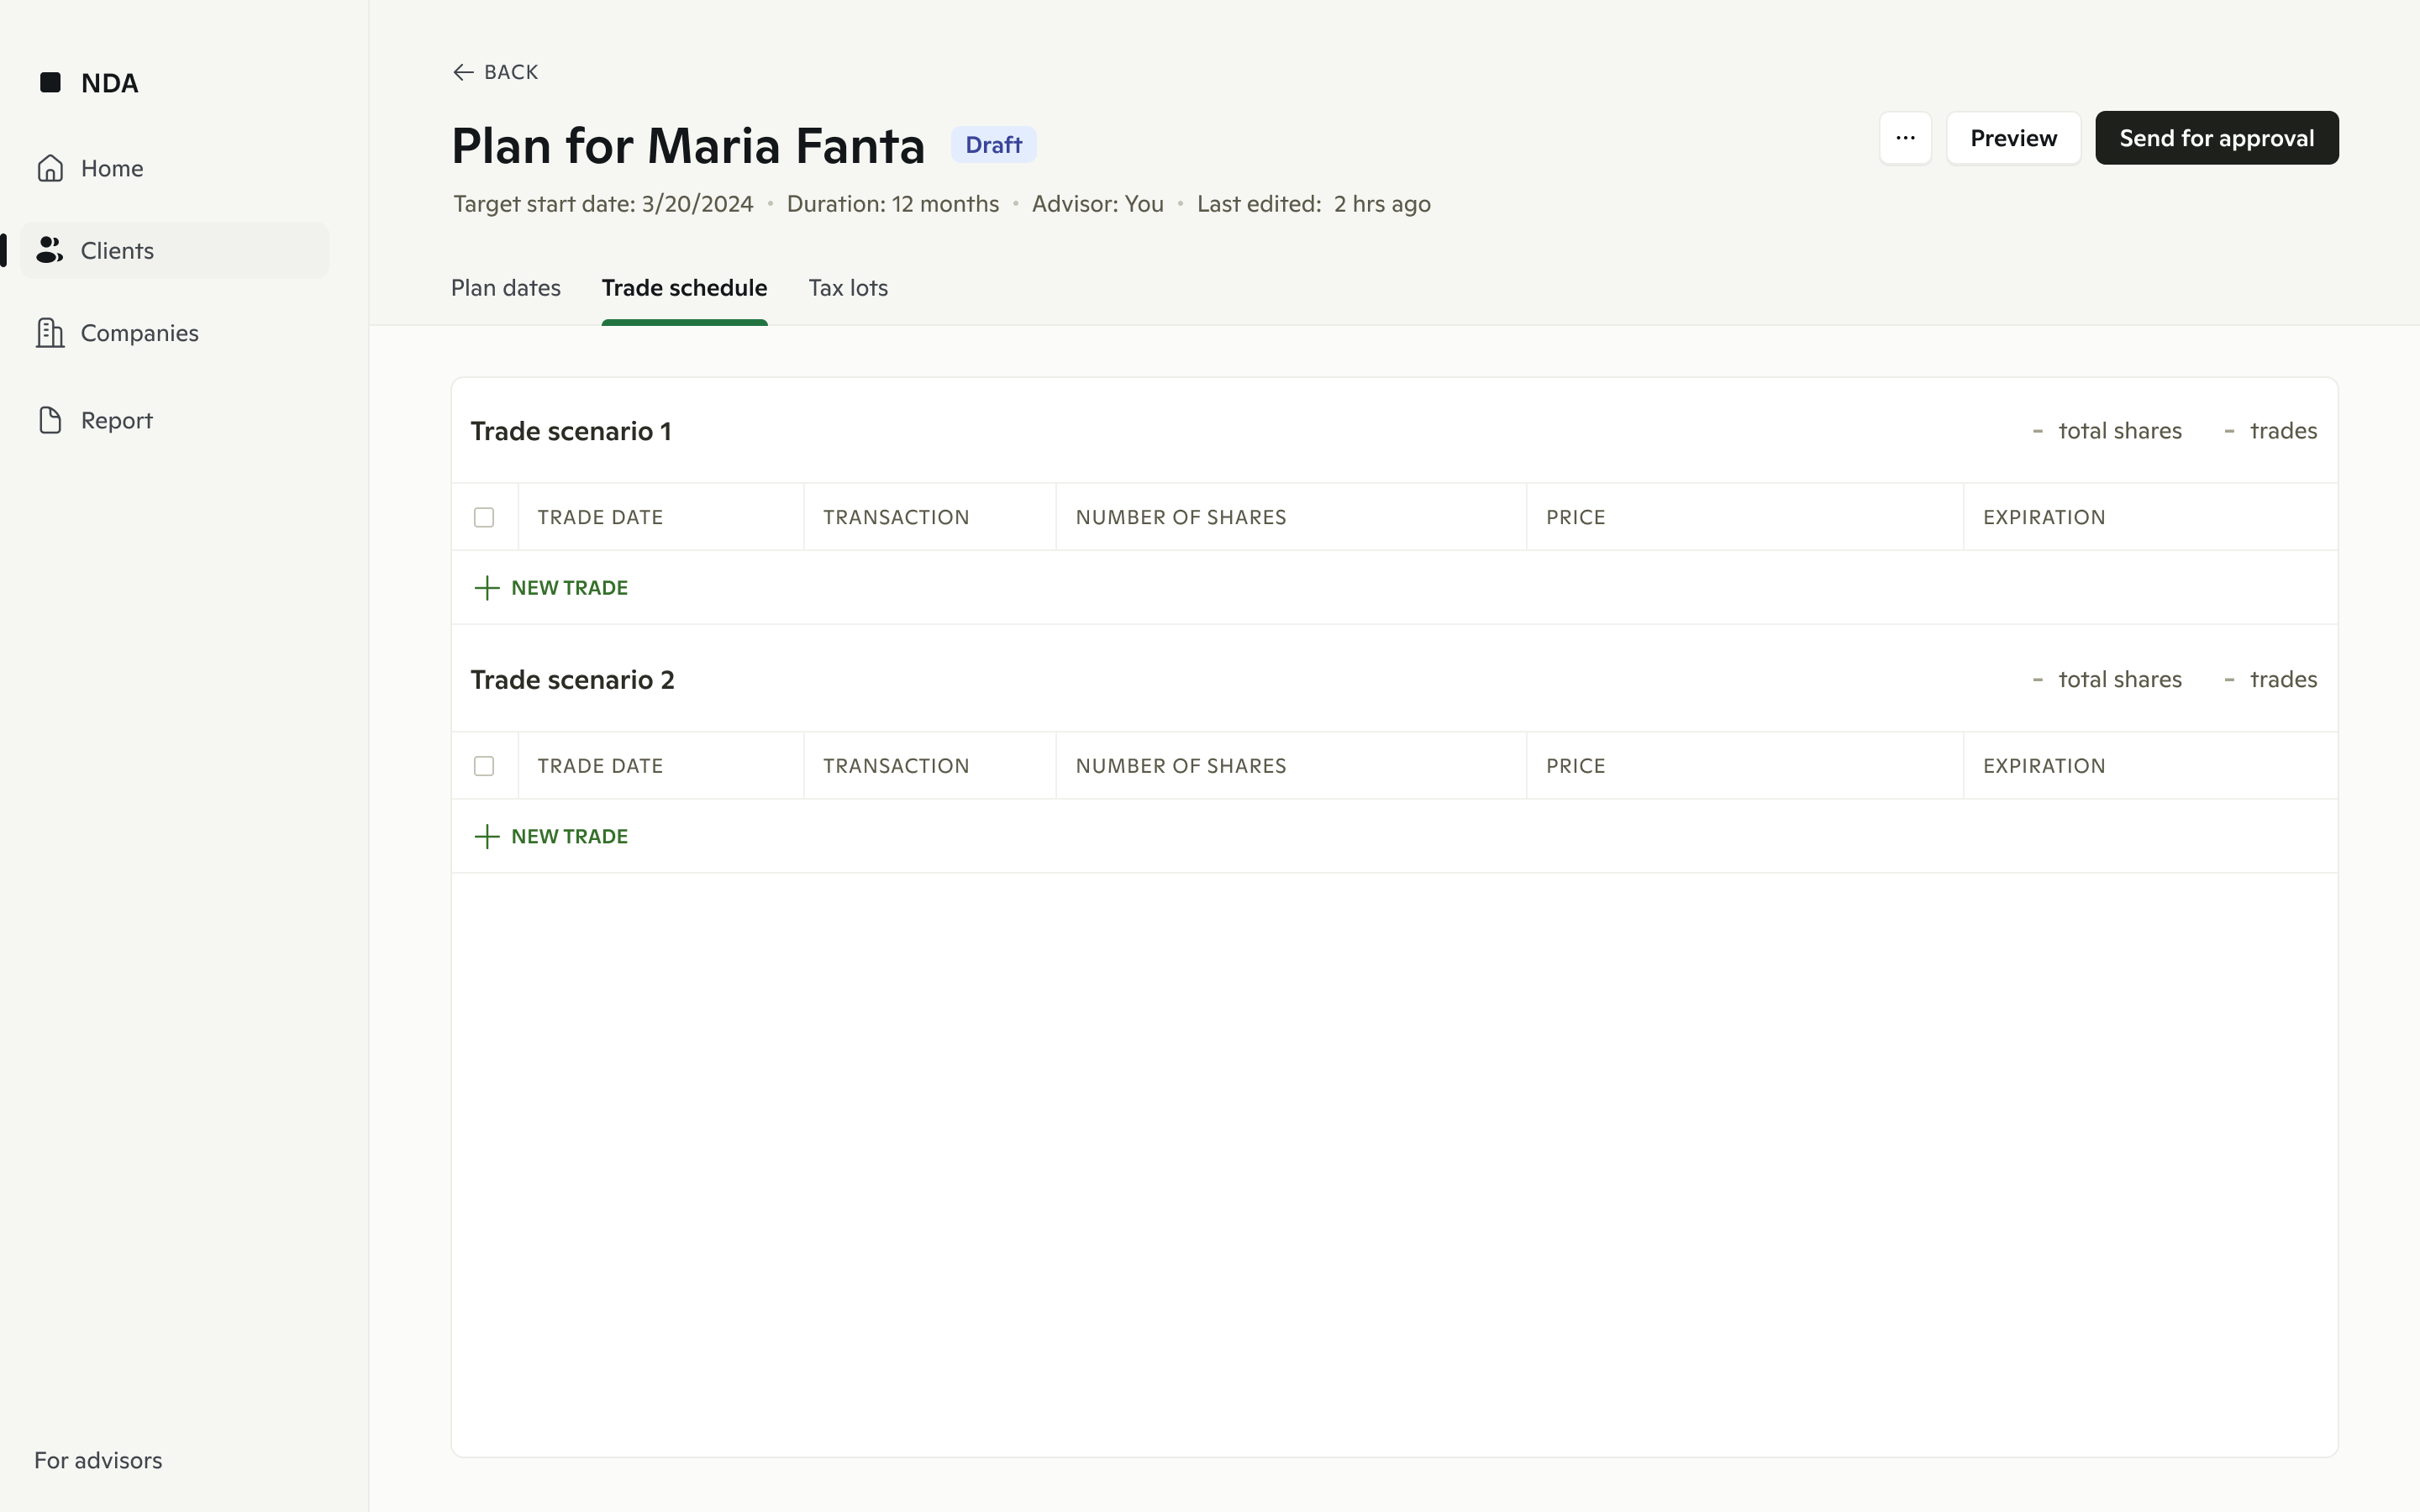The width and height of the screenshot is (2420, 1512).
Task: Click the Draft status badge
Action: pos(993,145)
